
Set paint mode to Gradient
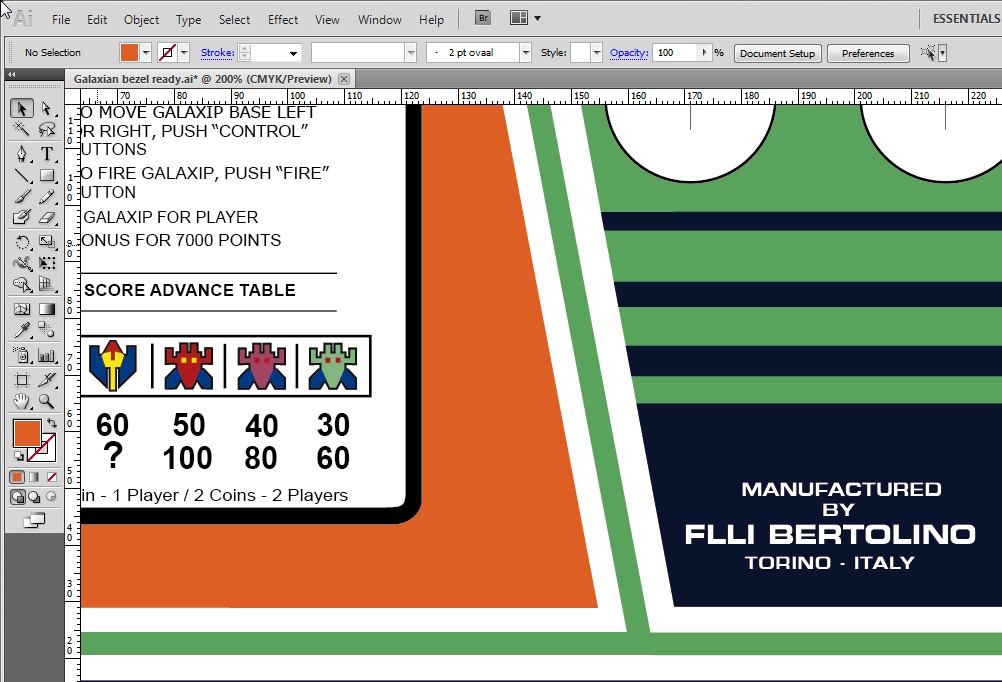tap(35, 477)
